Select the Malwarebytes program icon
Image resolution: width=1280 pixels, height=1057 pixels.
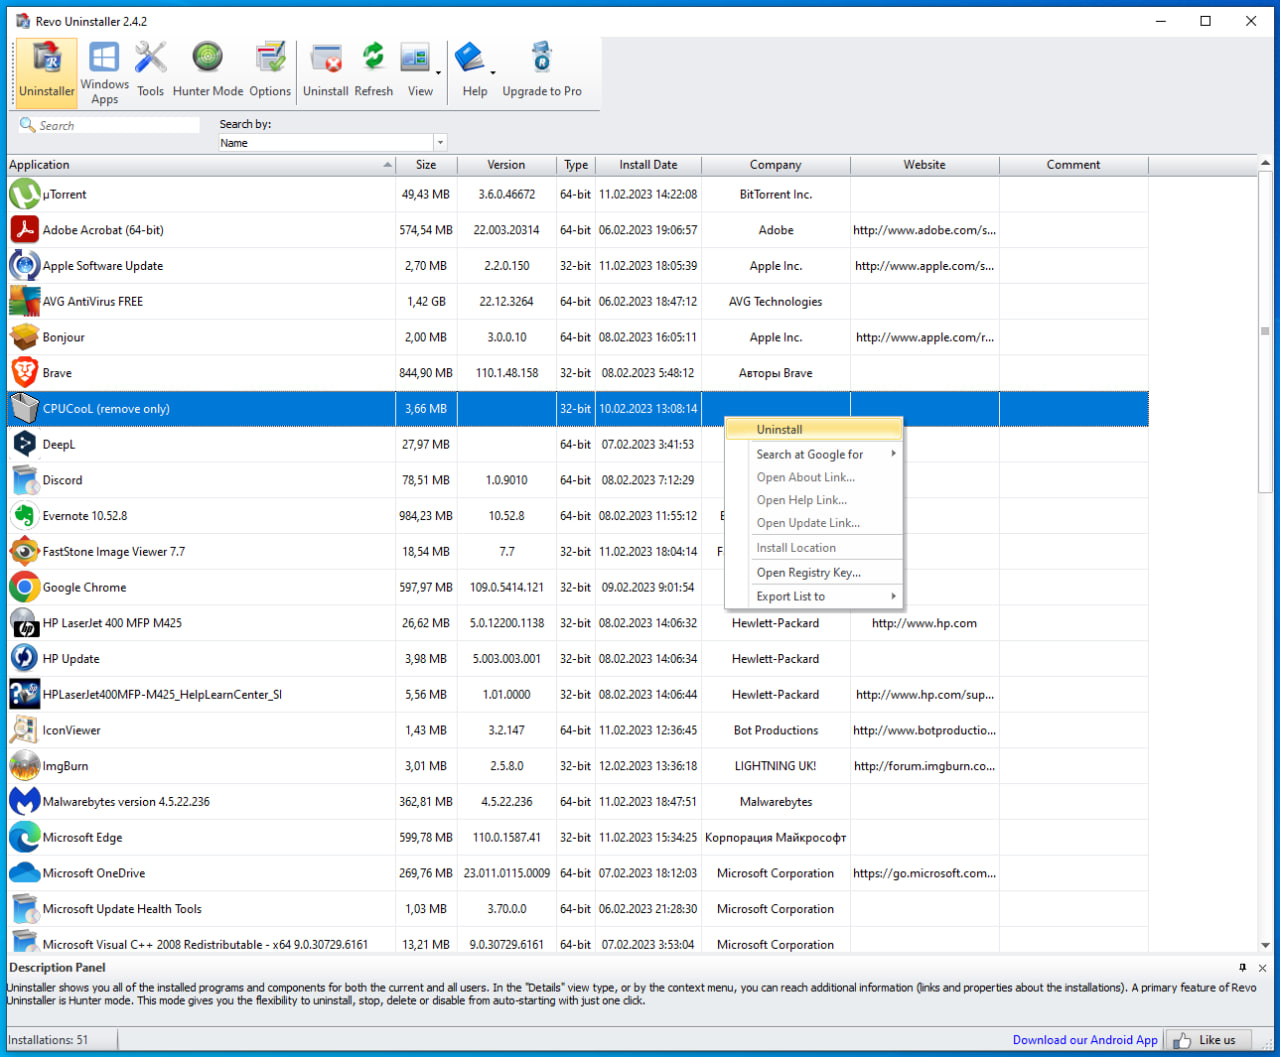24,802
